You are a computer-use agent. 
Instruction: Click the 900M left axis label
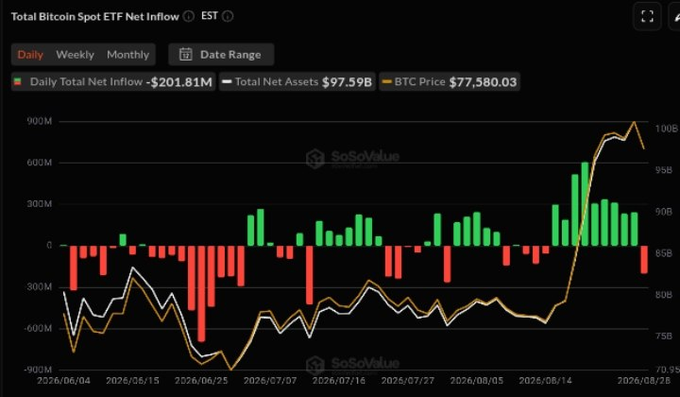coord(39,121)
